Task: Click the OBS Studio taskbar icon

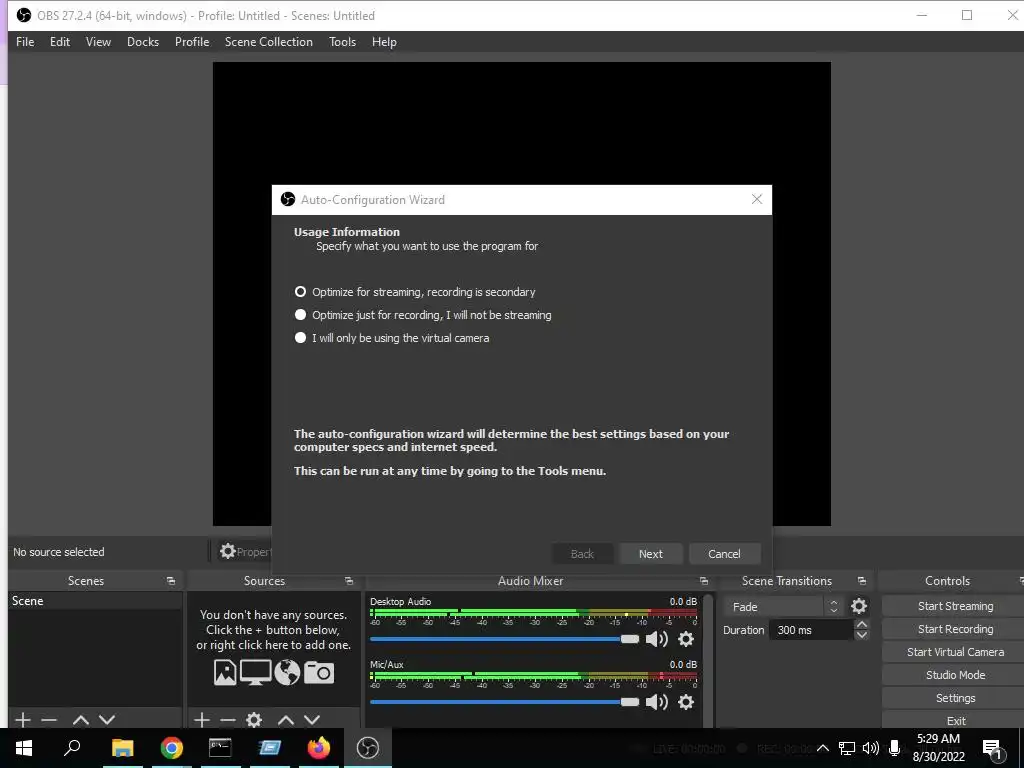Action: pos(368,748)
